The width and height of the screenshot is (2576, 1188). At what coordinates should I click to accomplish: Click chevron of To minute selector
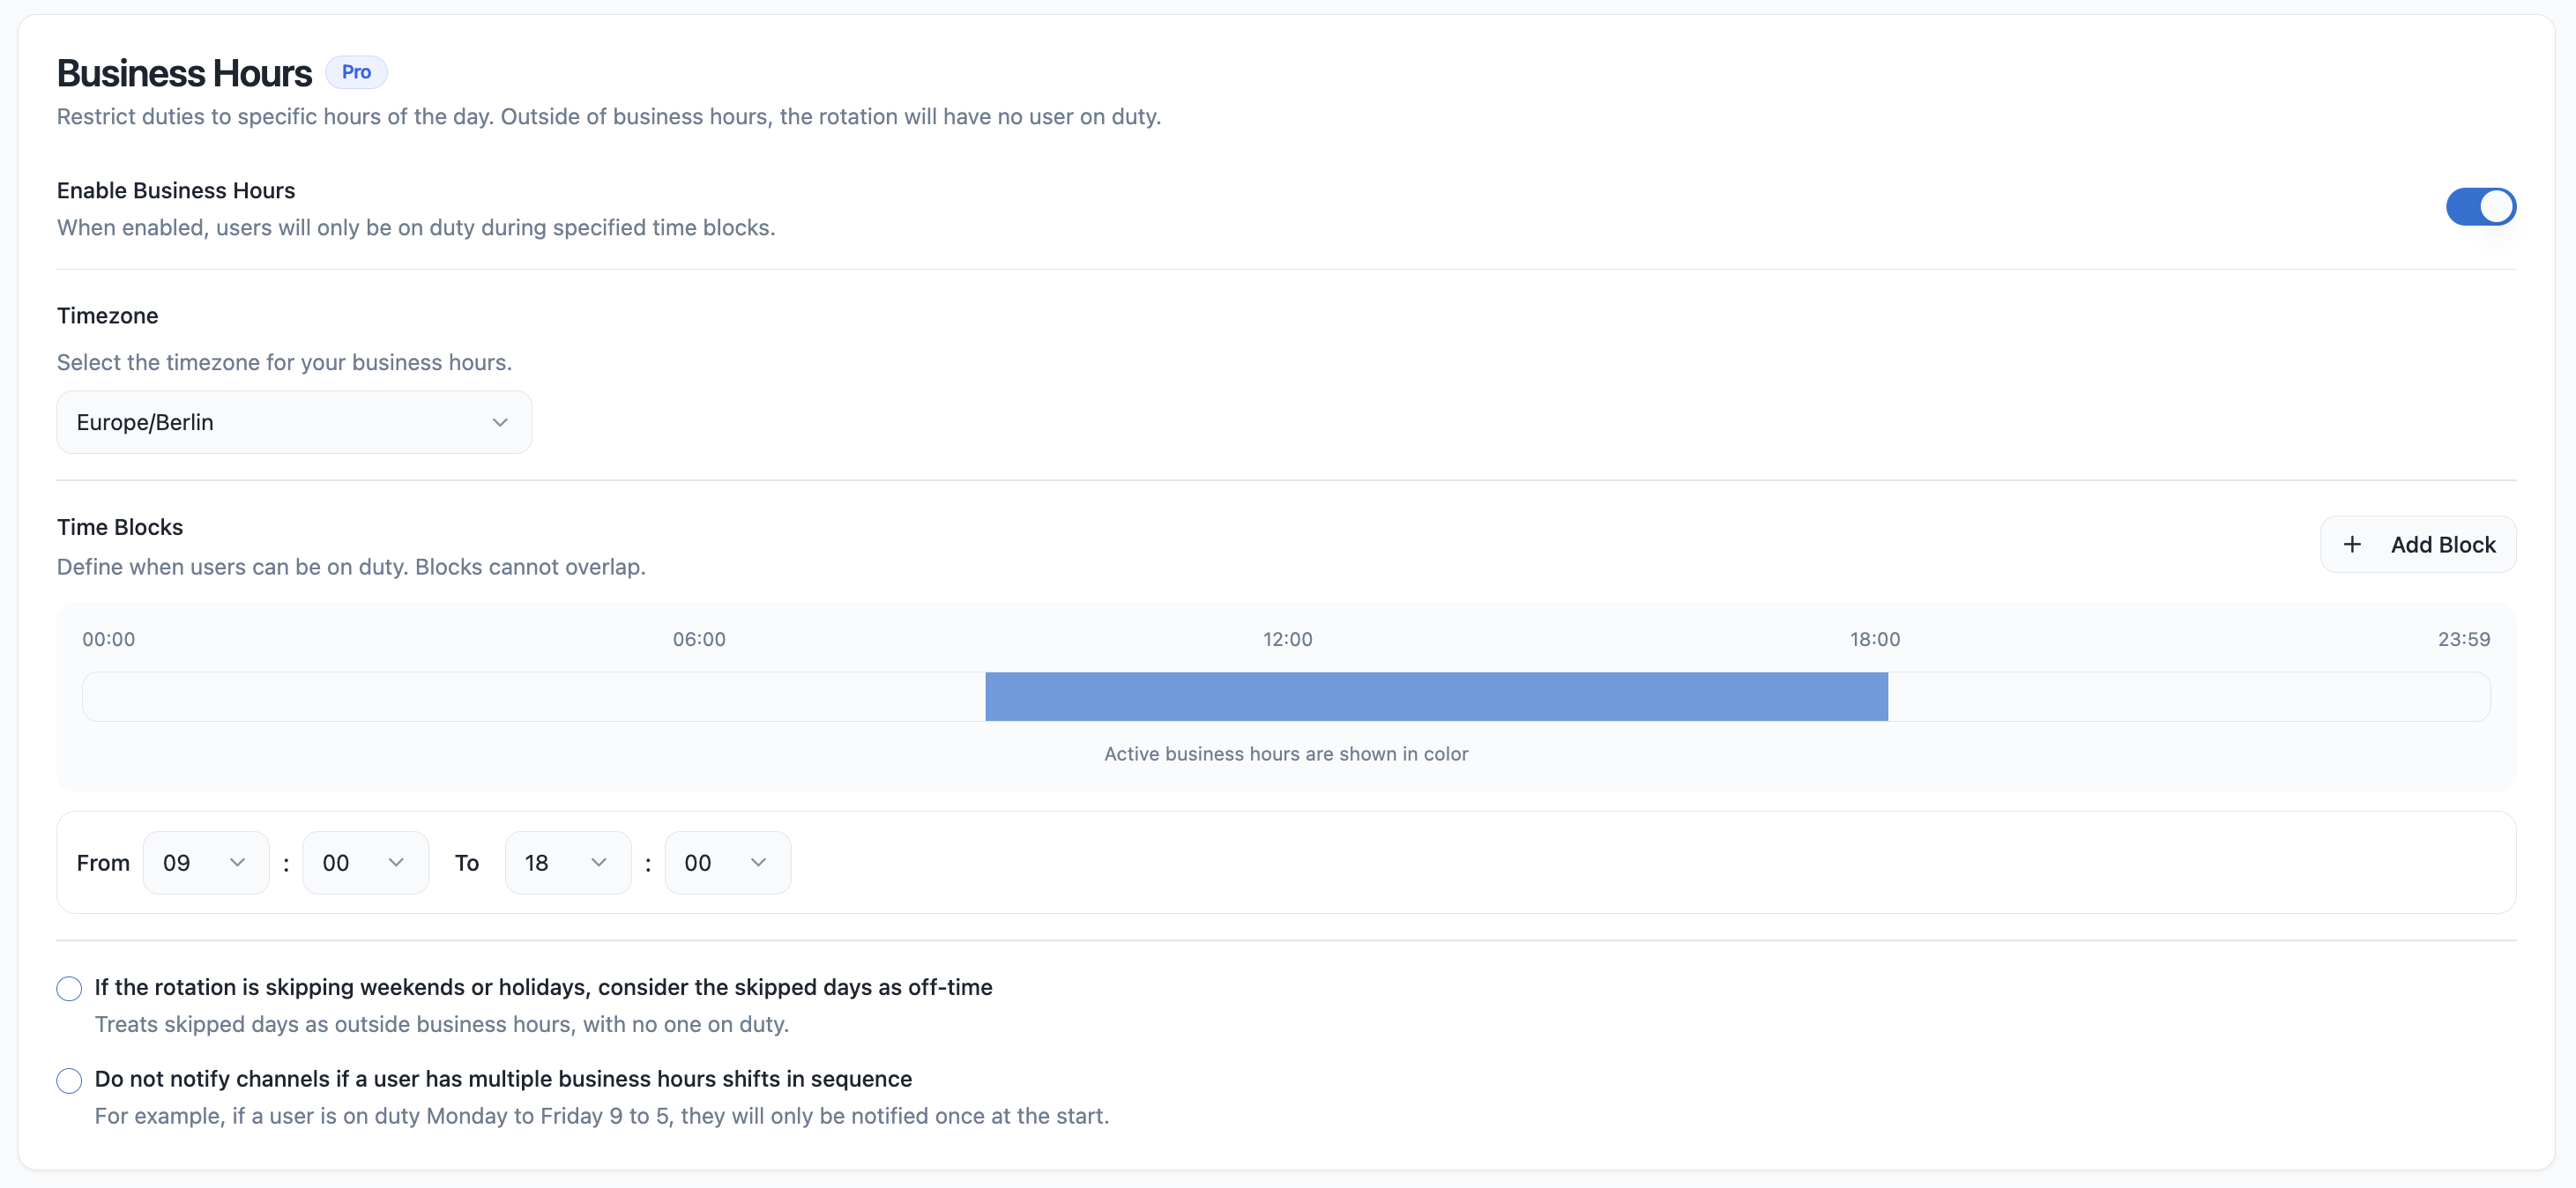758,862
